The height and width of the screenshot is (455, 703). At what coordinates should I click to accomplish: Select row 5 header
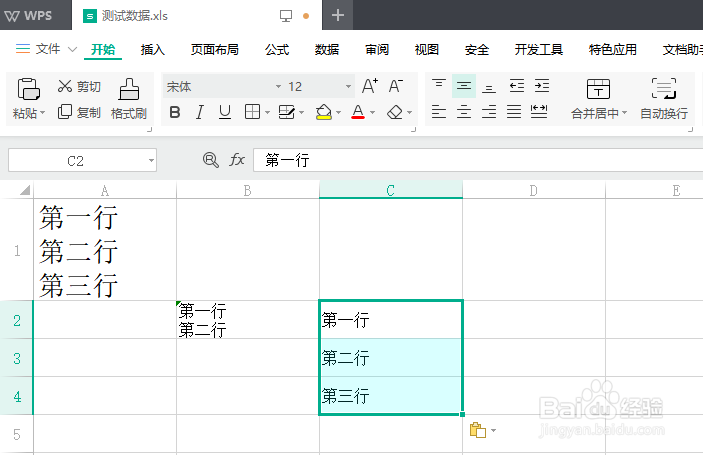(17, 434)
